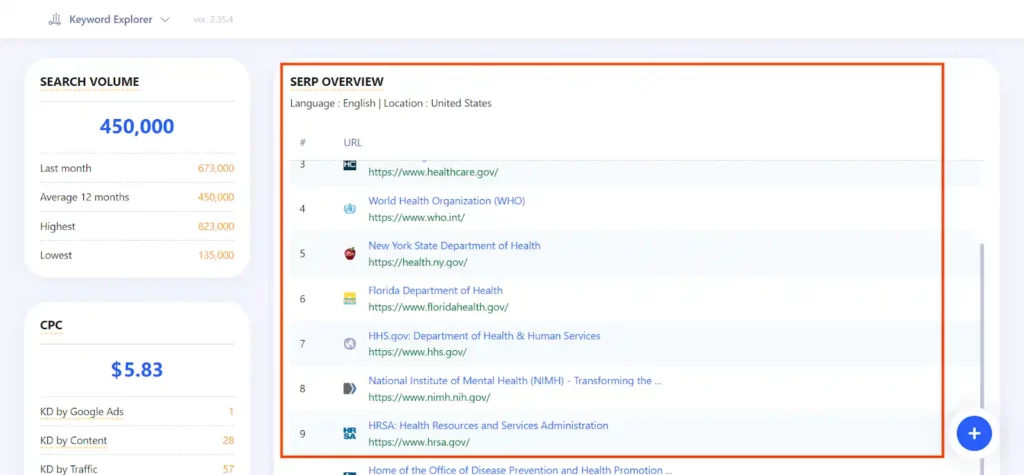Open HHS.gov Department of Health result title

click(x=484, y=336)
